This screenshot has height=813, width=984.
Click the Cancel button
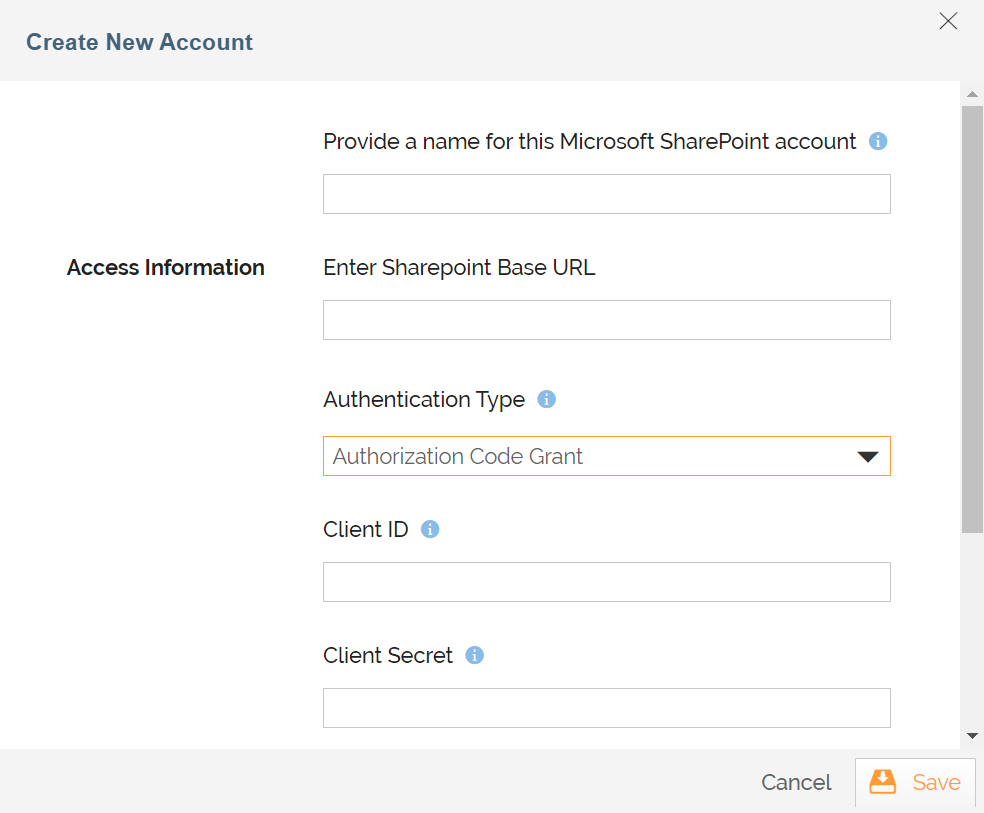796,782
